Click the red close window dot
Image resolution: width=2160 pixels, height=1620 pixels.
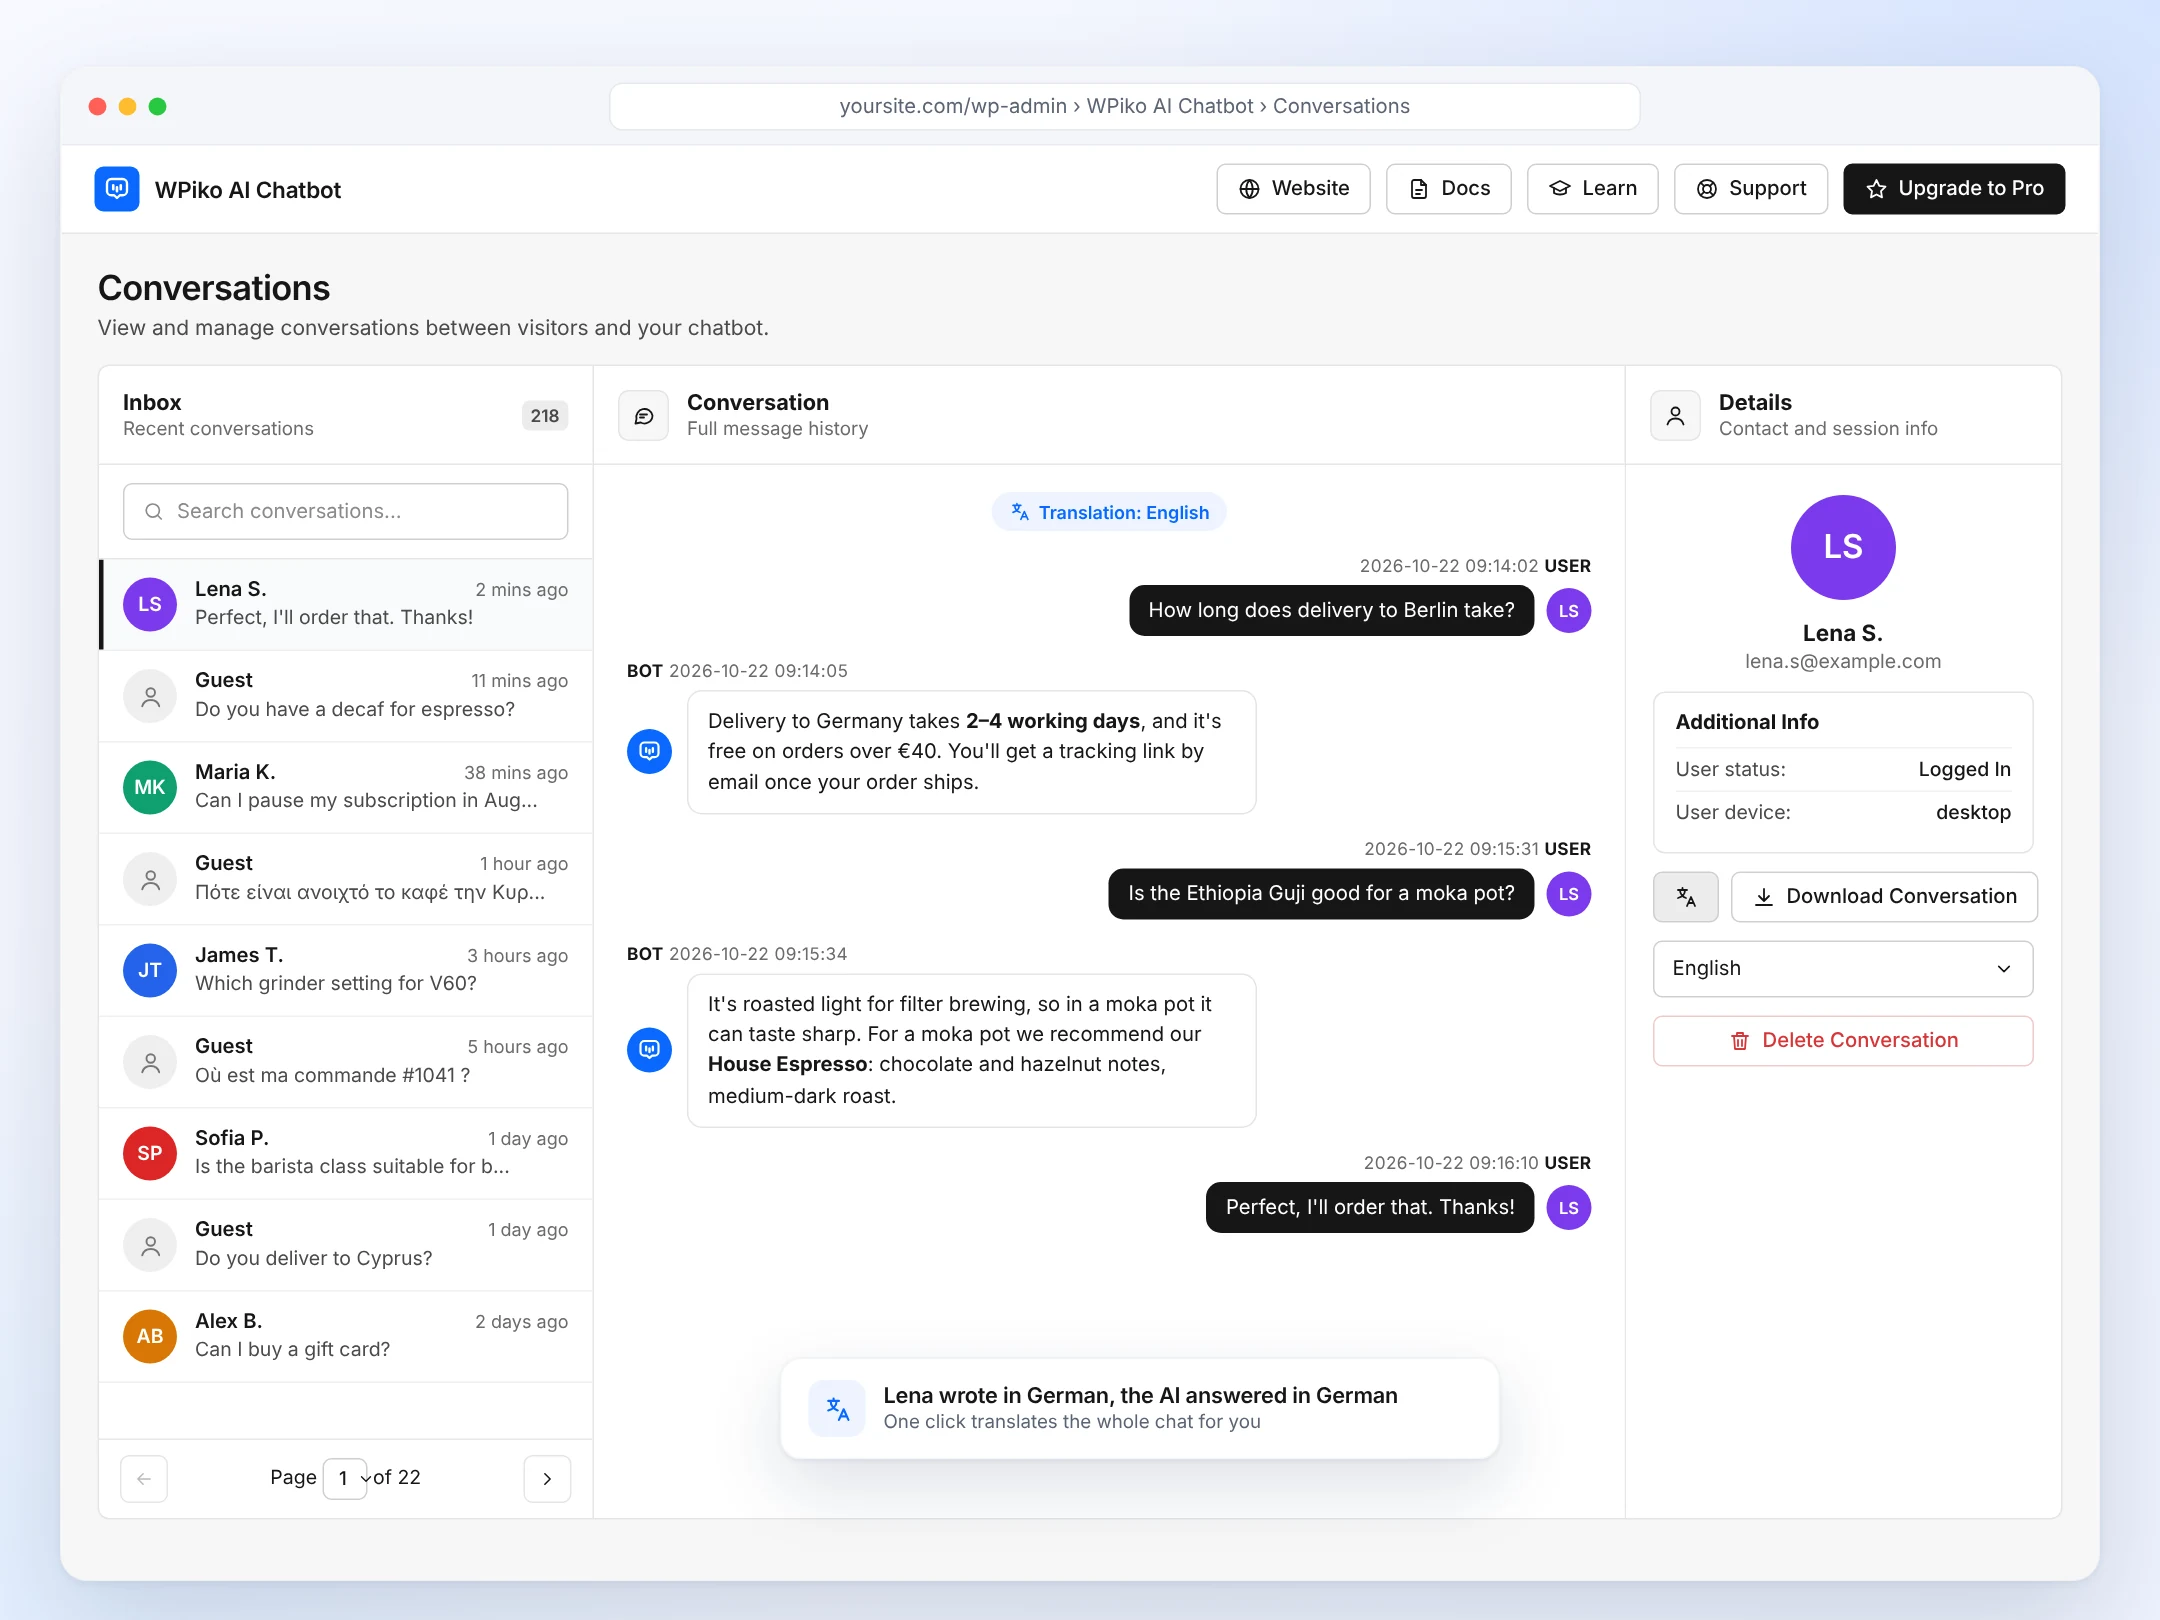coord(97,106)
